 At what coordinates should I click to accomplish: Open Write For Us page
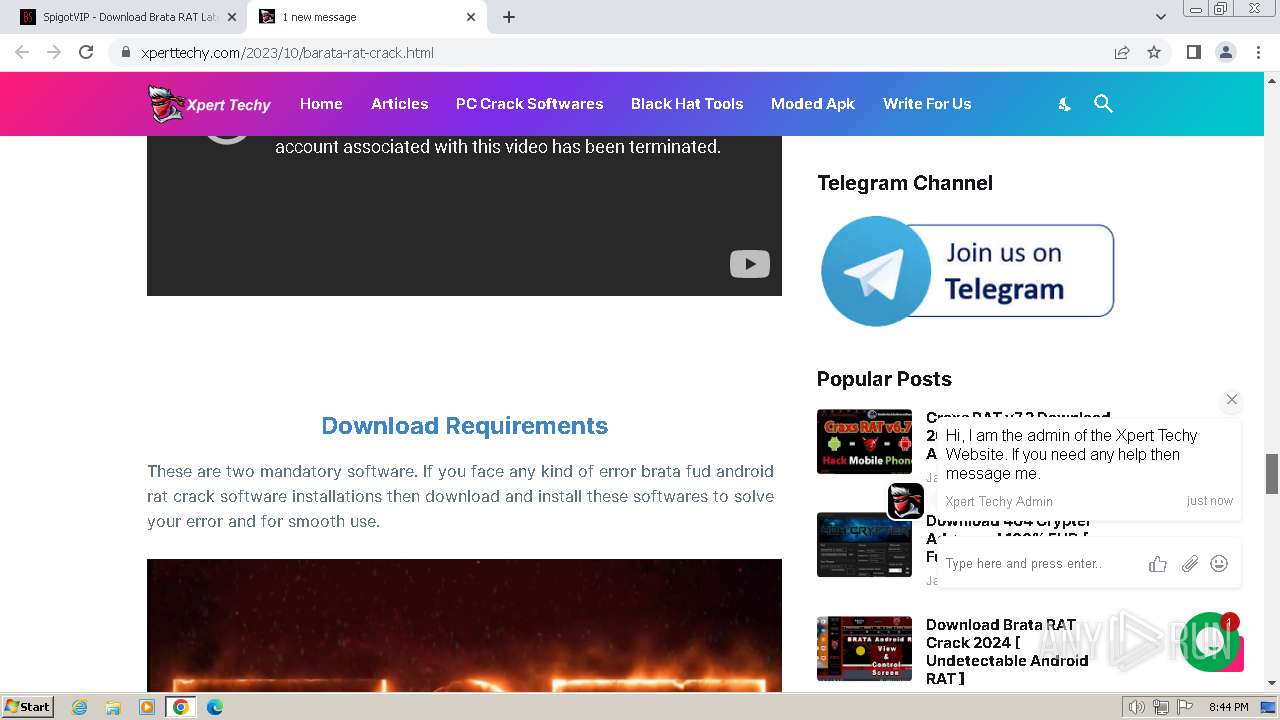pos(927,104)
